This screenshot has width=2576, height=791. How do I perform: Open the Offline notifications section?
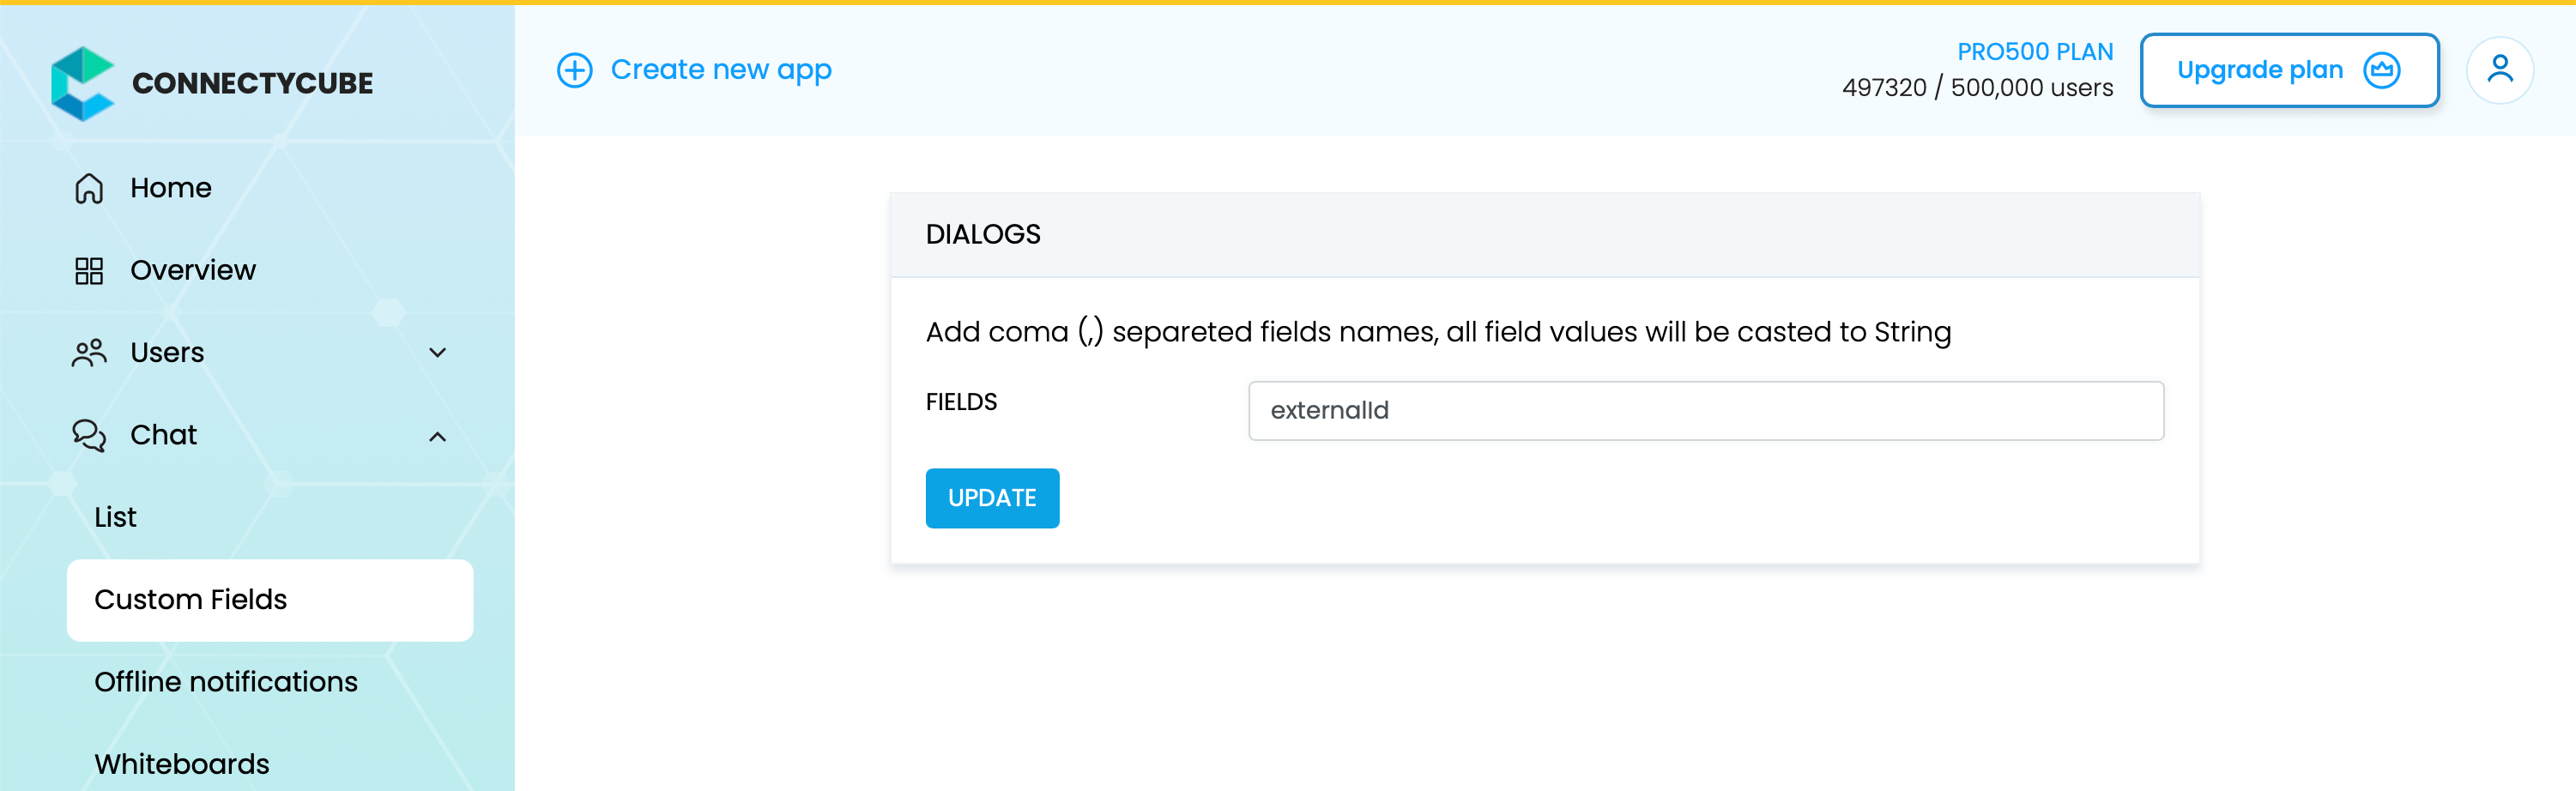tap(226, 681)
